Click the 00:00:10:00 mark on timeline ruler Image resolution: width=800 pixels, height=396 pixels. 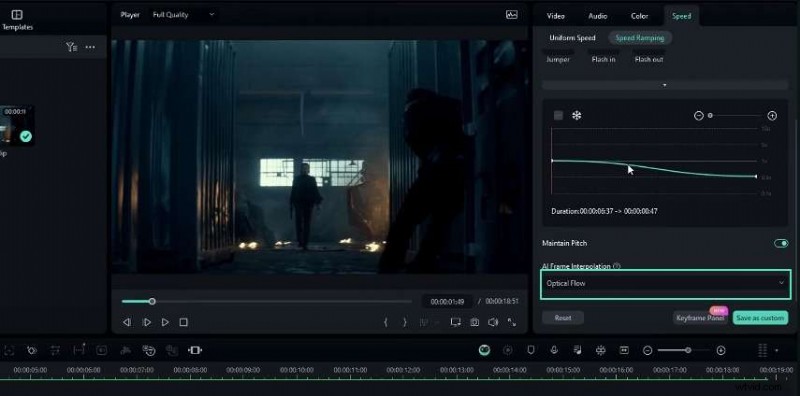point(297,370)
